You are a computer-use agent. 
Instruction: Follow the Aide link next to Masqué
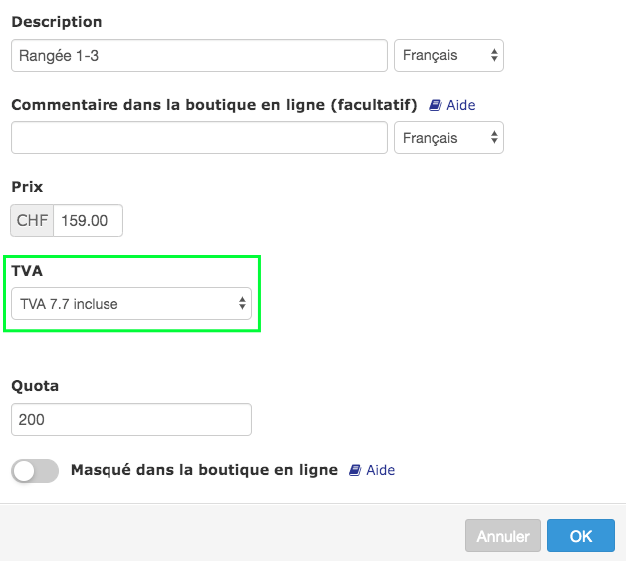380,470
